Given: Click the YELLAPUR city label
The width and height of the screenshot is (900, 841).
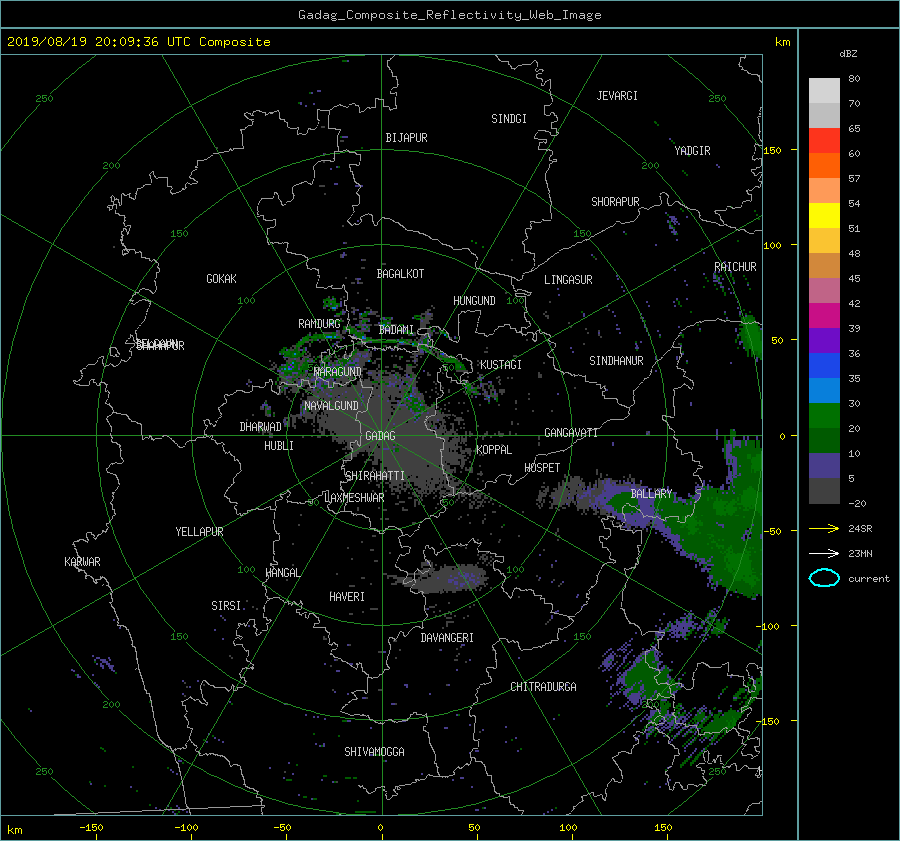Looking at the screenshot, I should [x=199, y=532].
